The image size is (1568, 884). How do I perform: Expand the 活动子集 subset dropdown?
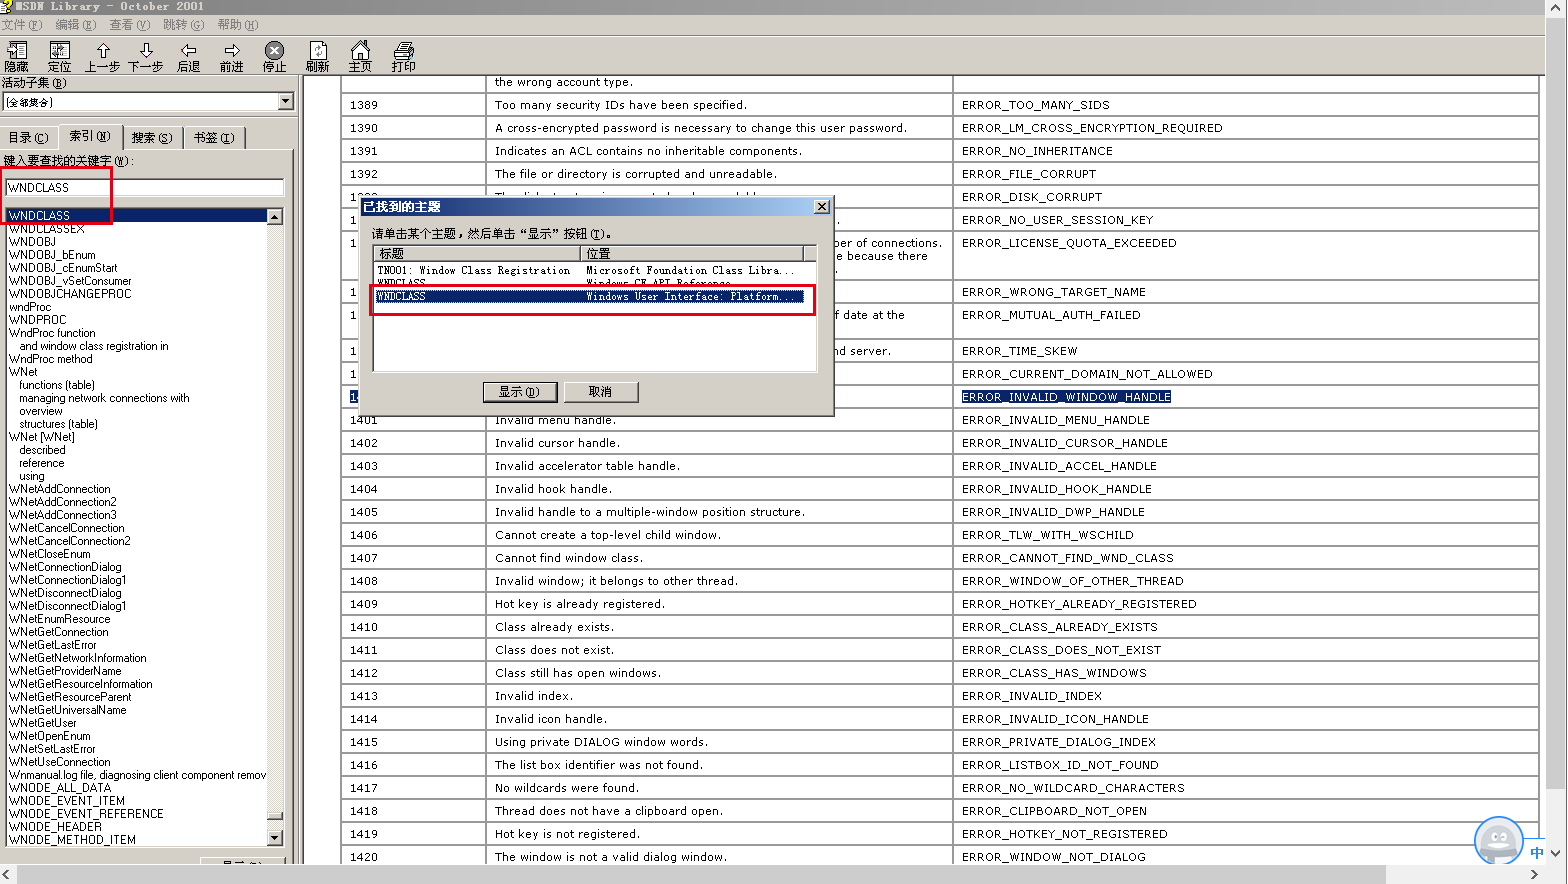coord(286,102)
